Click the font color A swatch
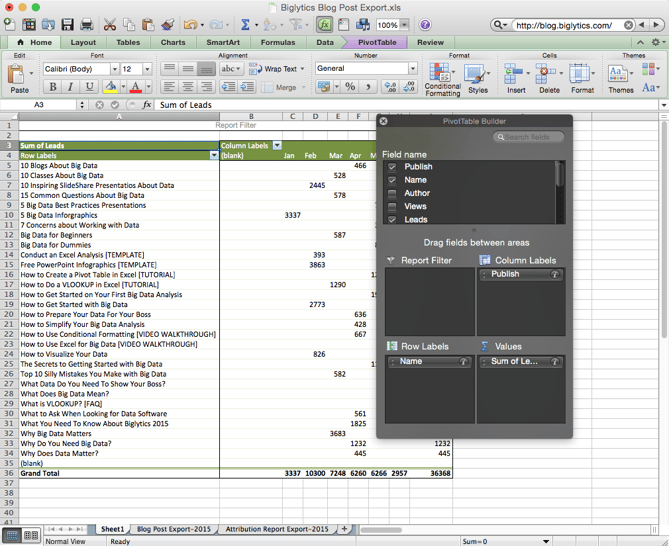The width and height of the screenshot is (669, 546). [x=135, y=88]
